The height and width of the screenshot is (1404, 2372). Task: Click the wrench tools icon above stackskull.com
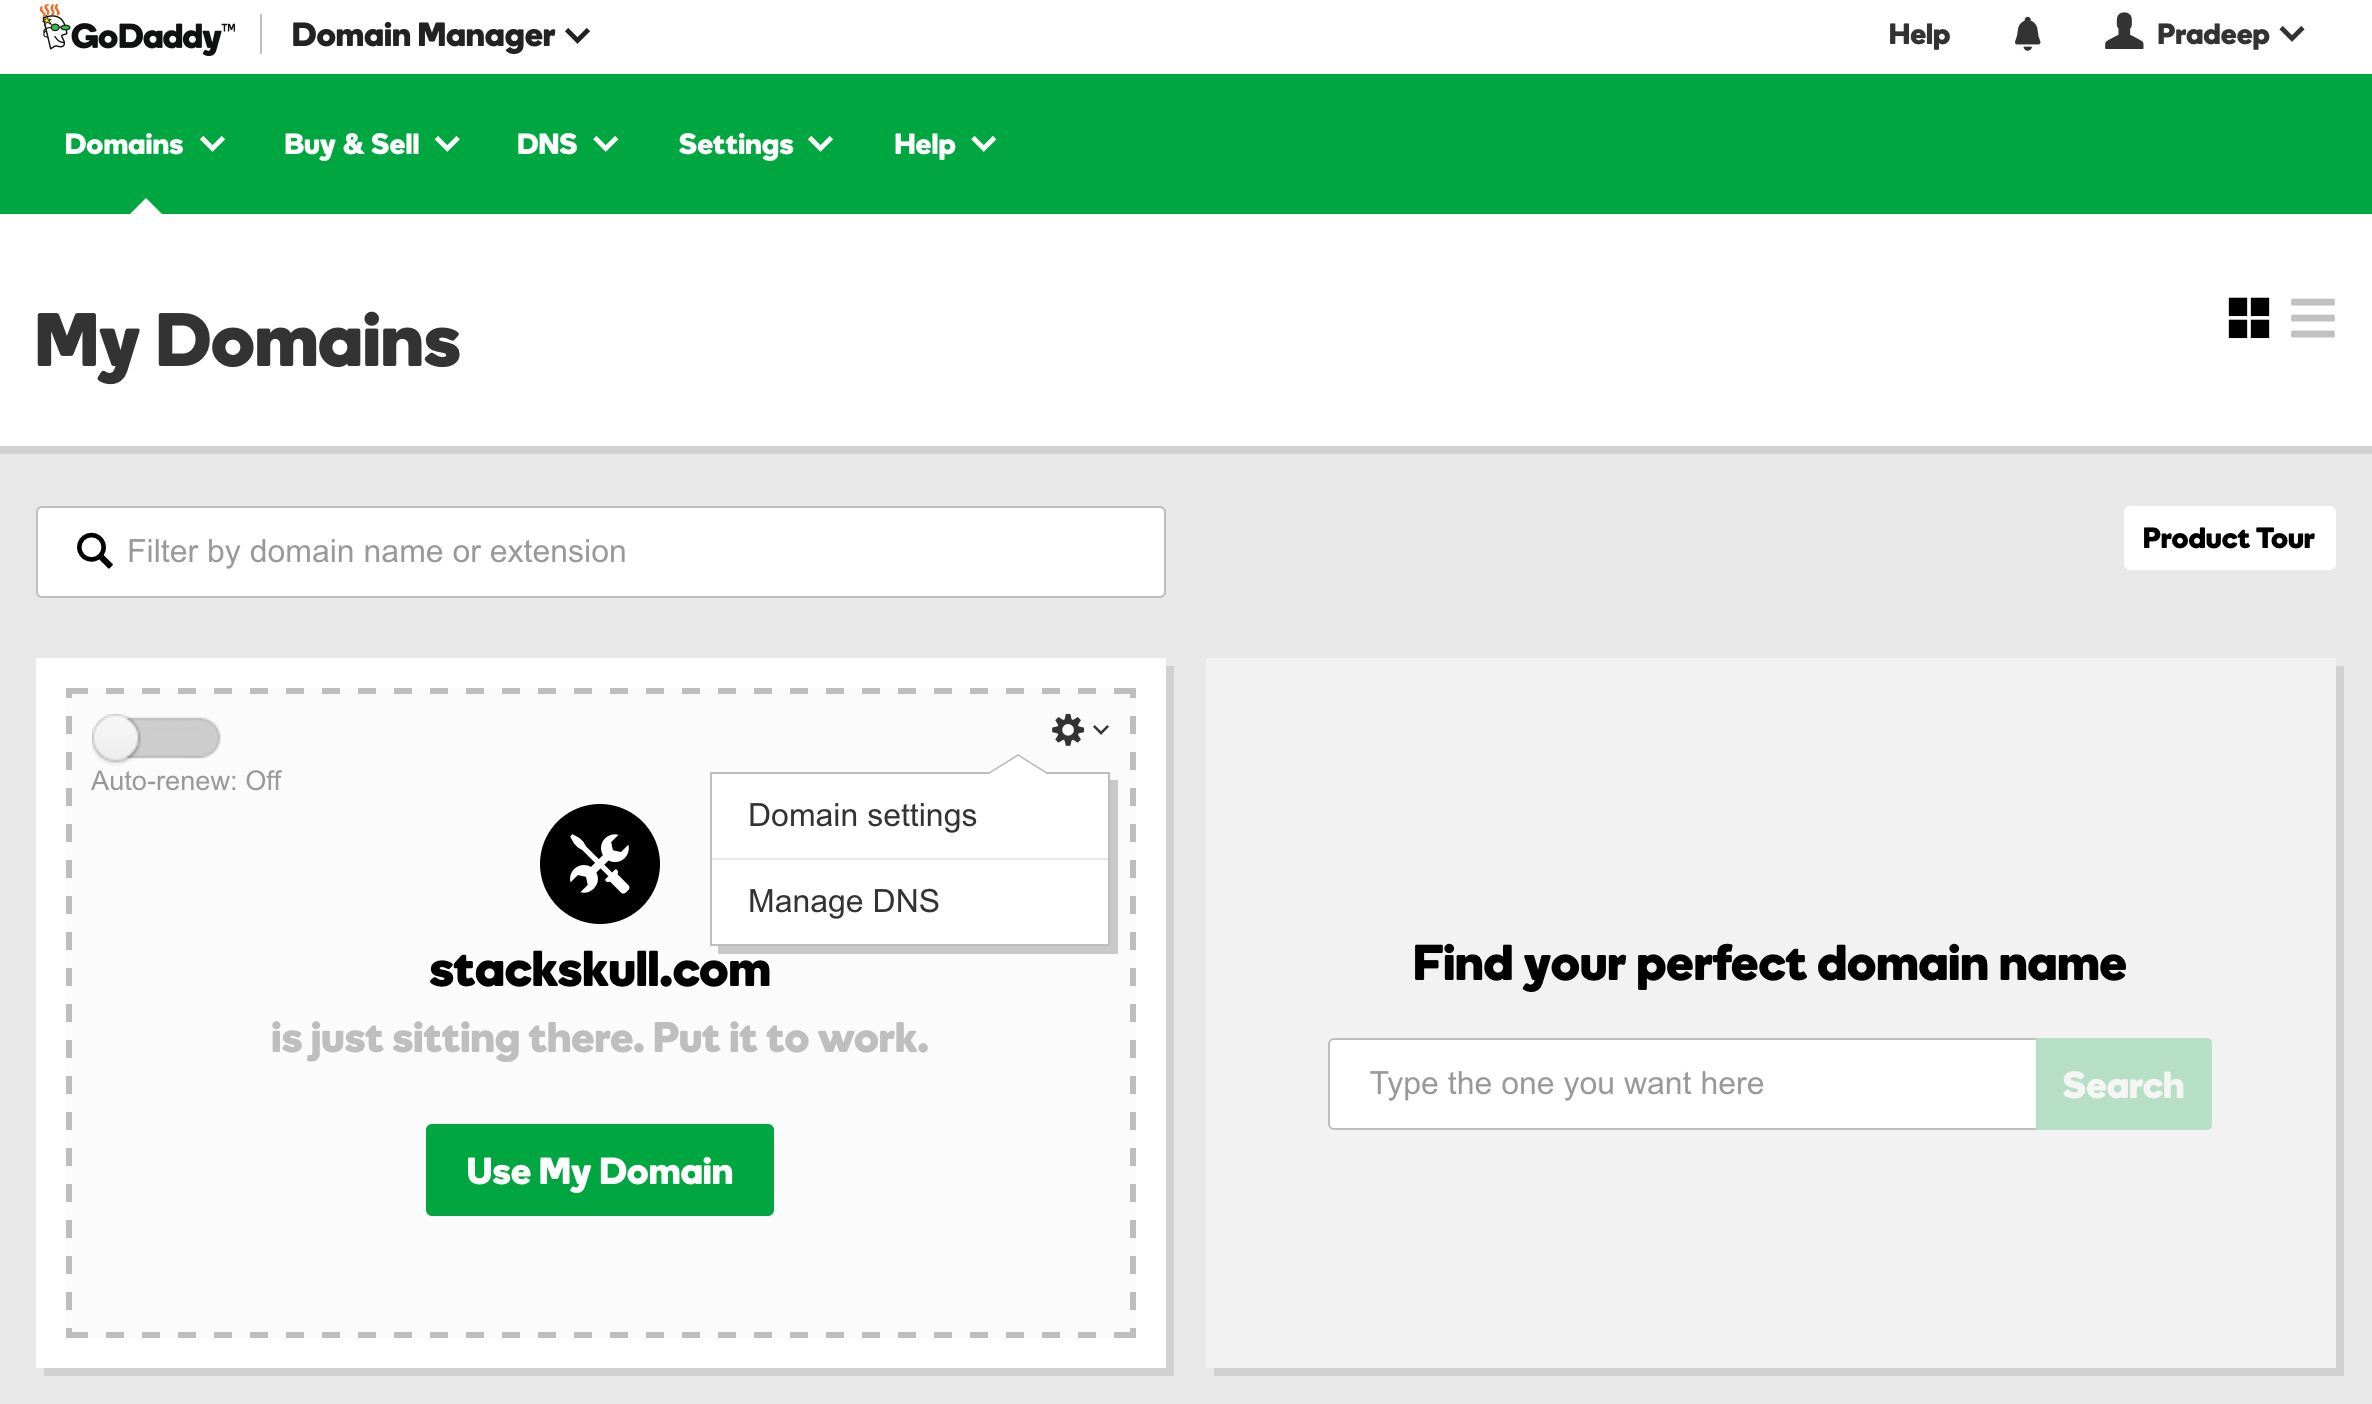point(600,864)
